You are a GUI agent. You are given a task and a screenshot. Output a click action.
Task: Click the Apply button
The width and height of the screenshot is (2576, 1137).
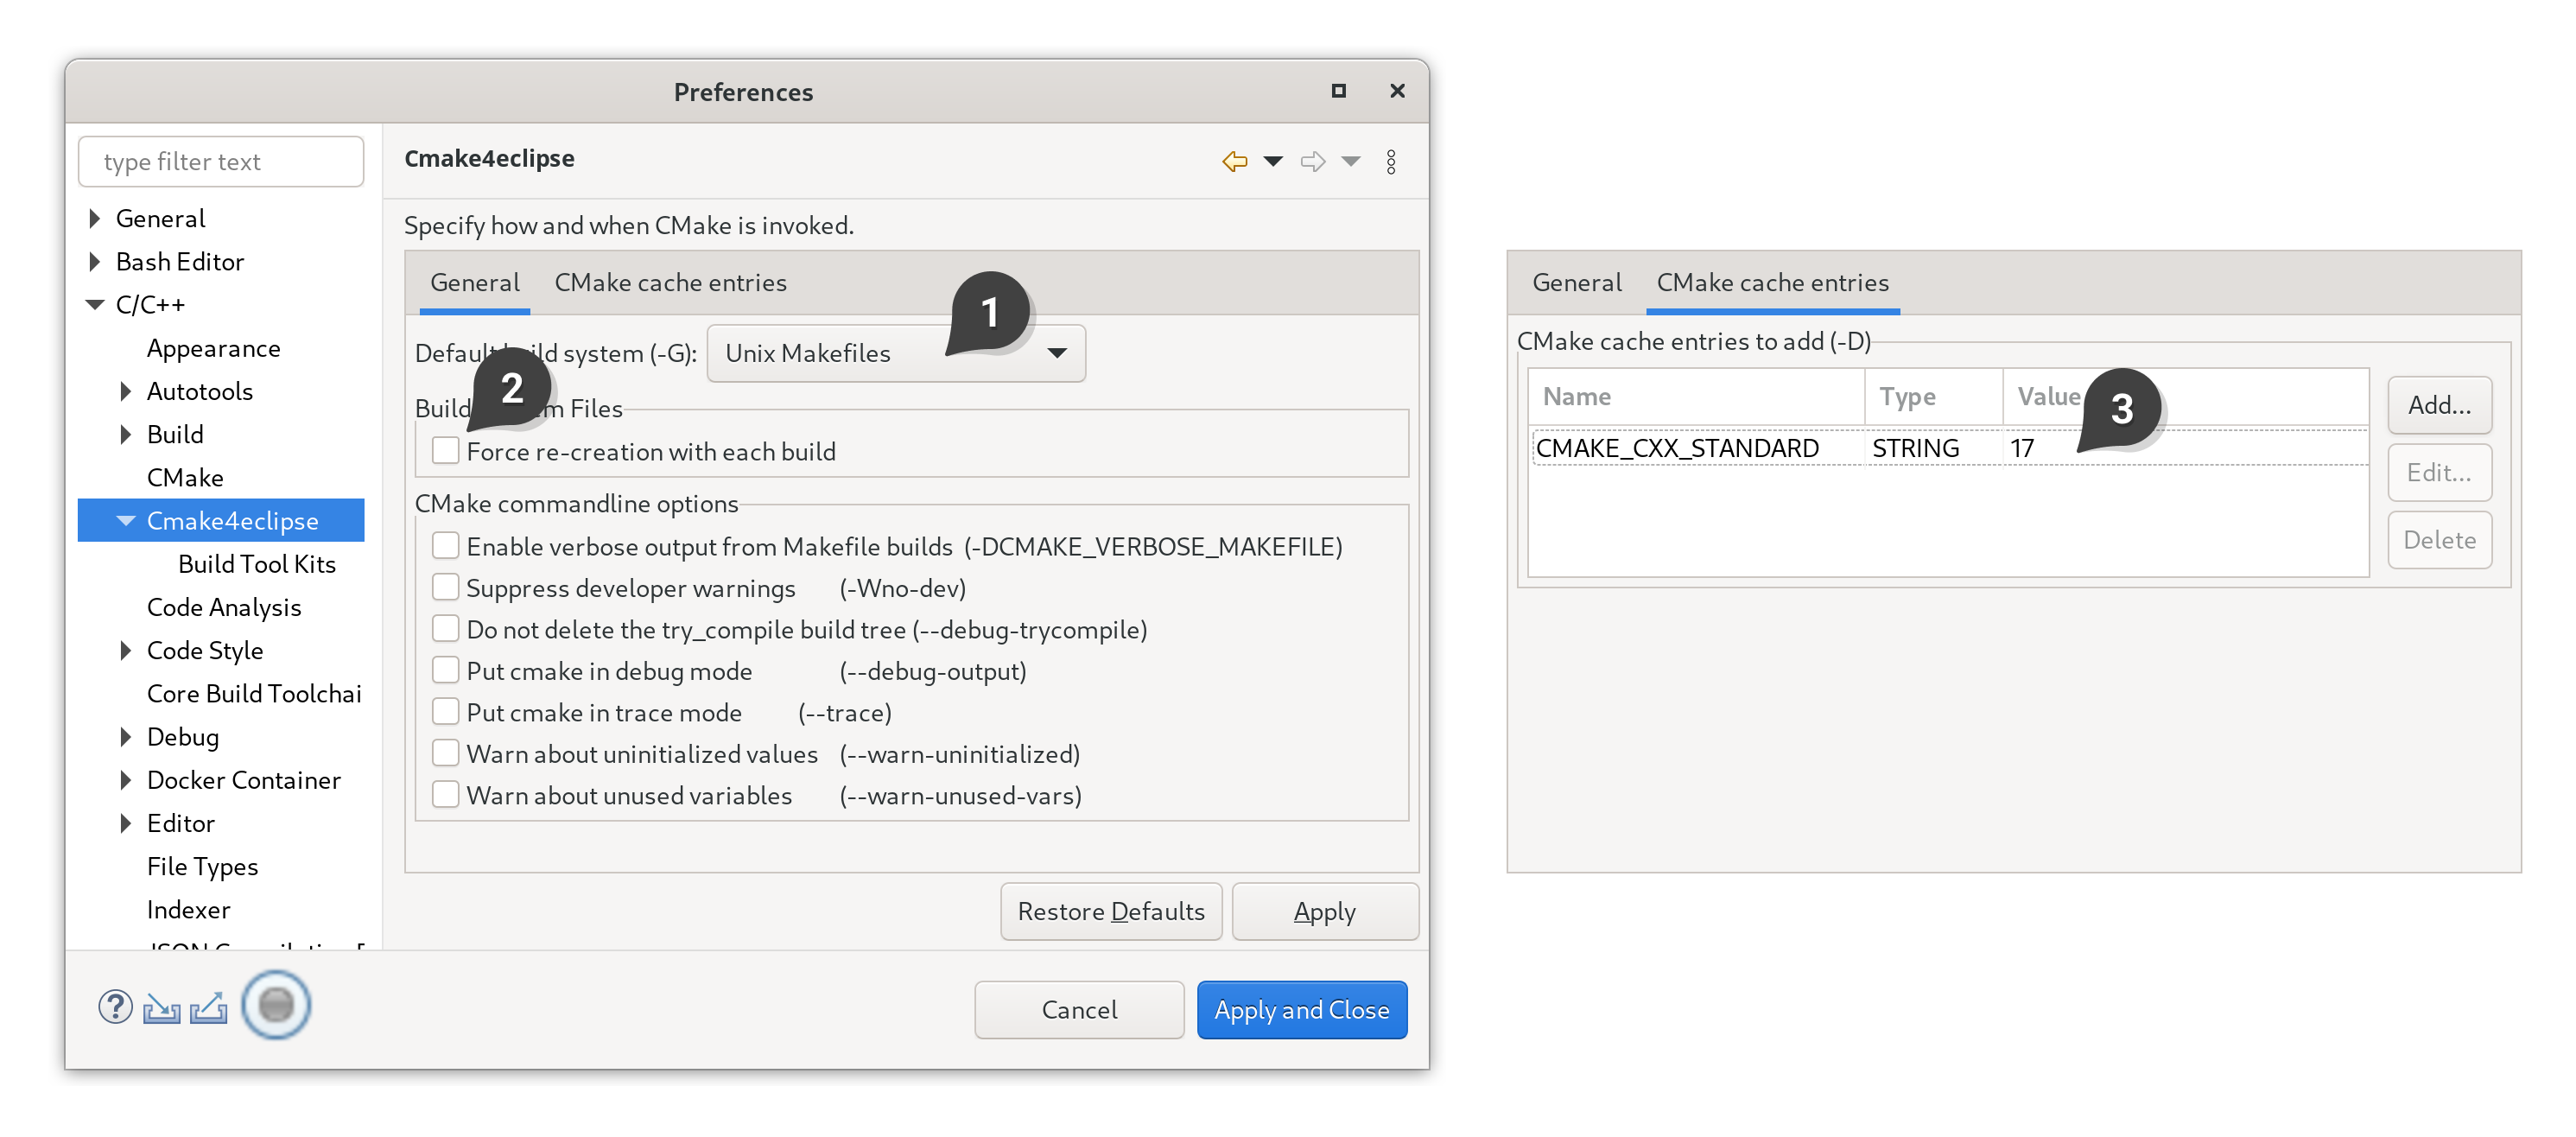click(x=1325, y=911)
